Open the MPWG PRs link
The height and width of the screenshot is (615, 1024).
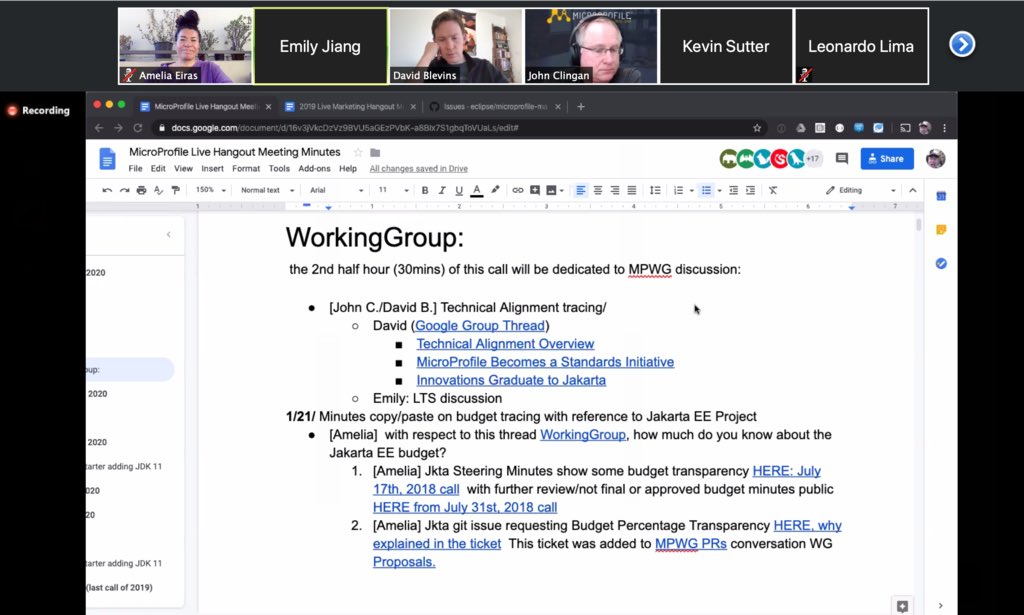click(691, 543)
